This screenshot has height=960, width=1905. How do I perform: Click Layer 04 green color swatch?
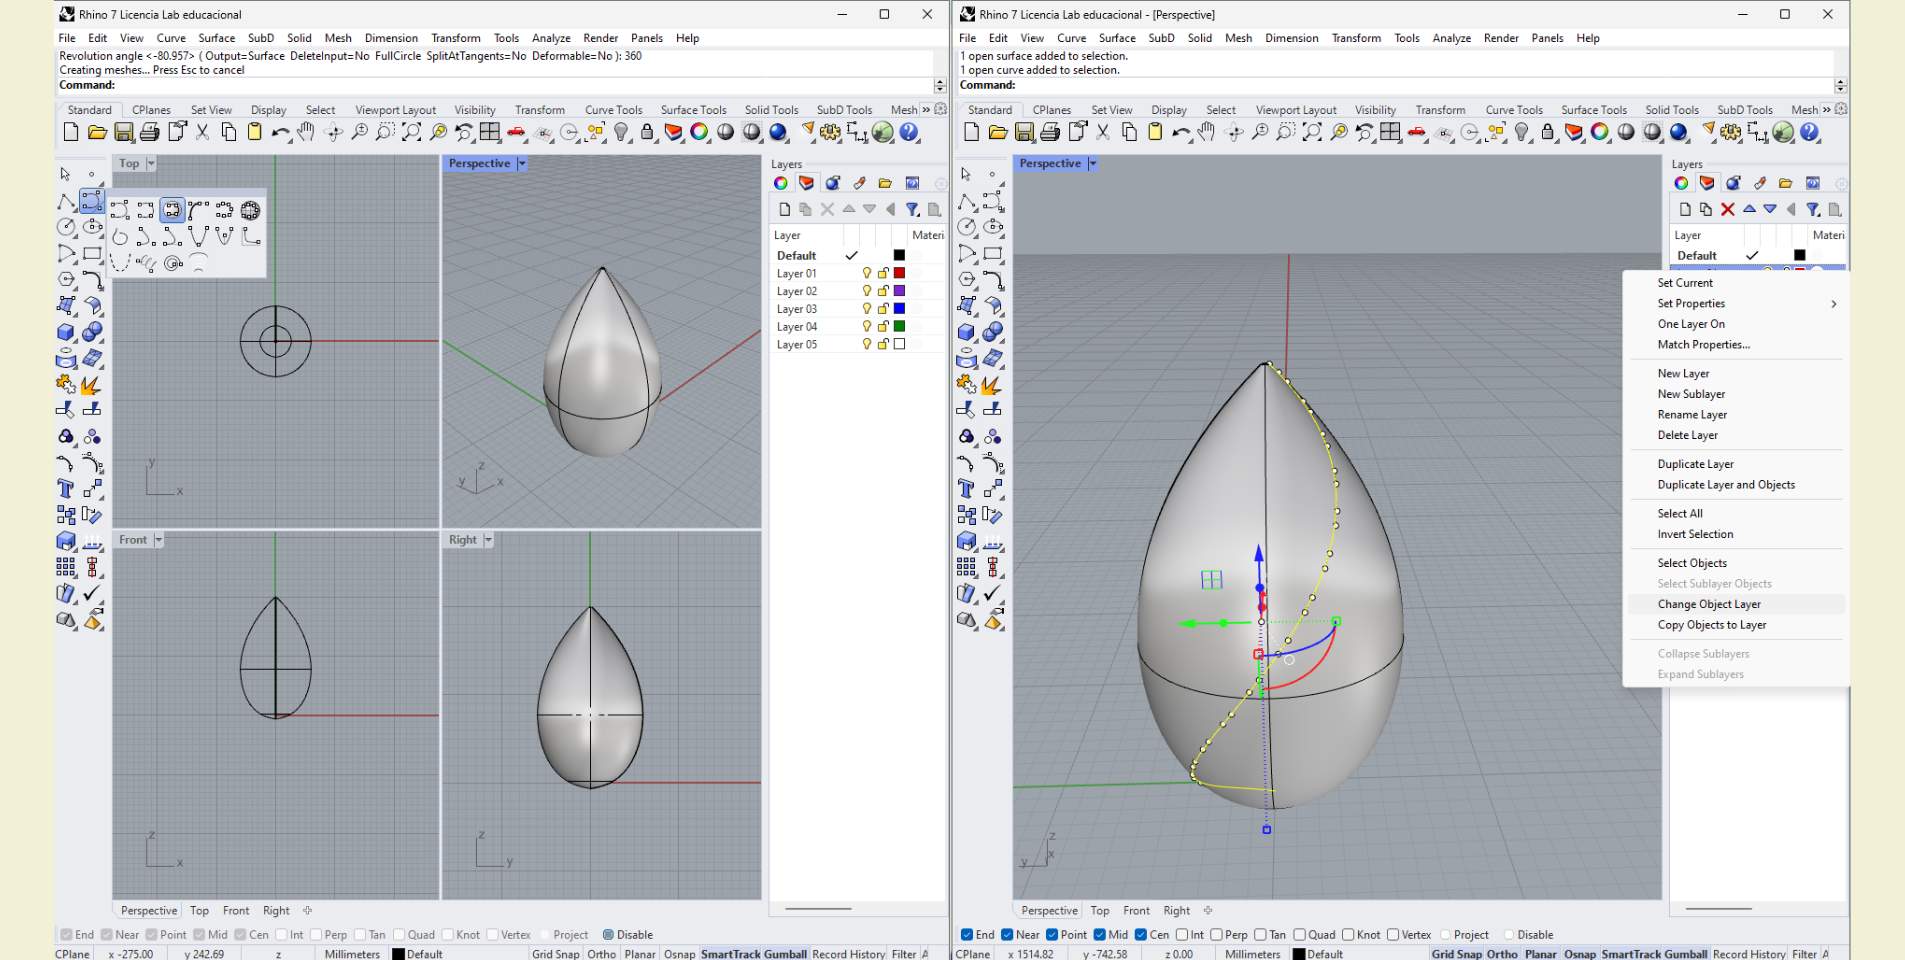click(899, 326)
